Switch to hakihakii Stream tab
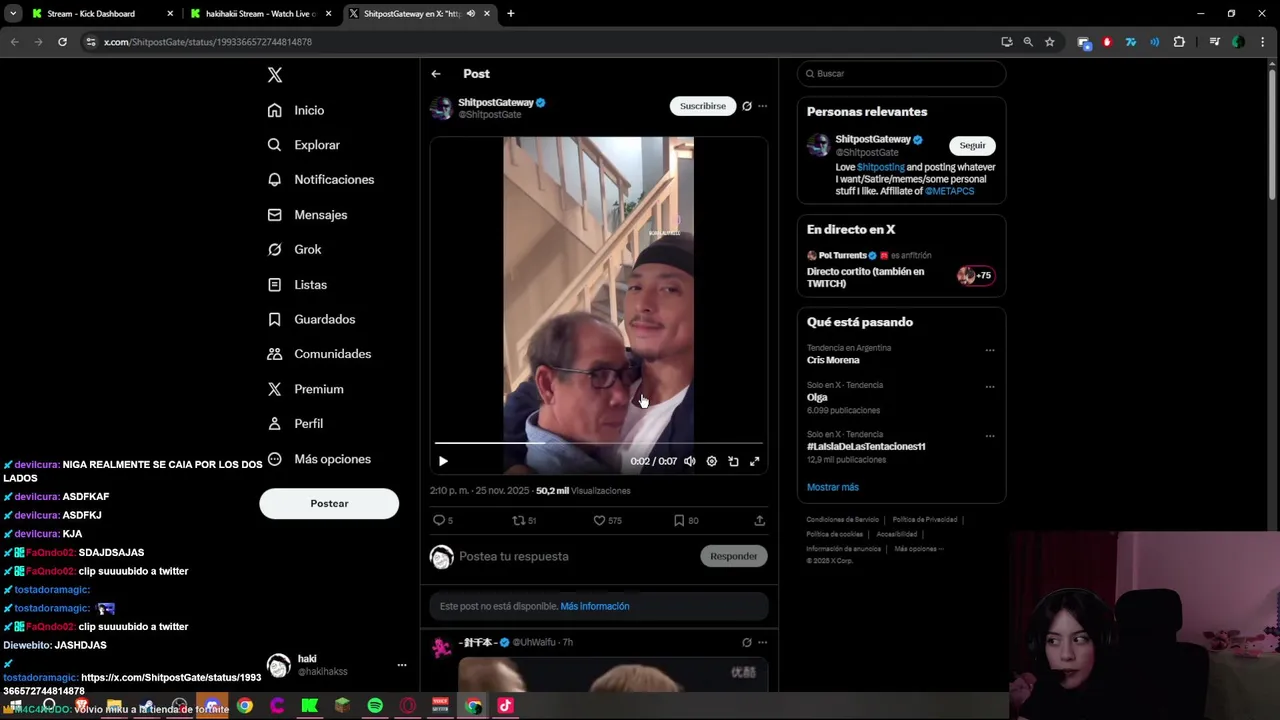1280x720 pixels. (x=260, y=14)
